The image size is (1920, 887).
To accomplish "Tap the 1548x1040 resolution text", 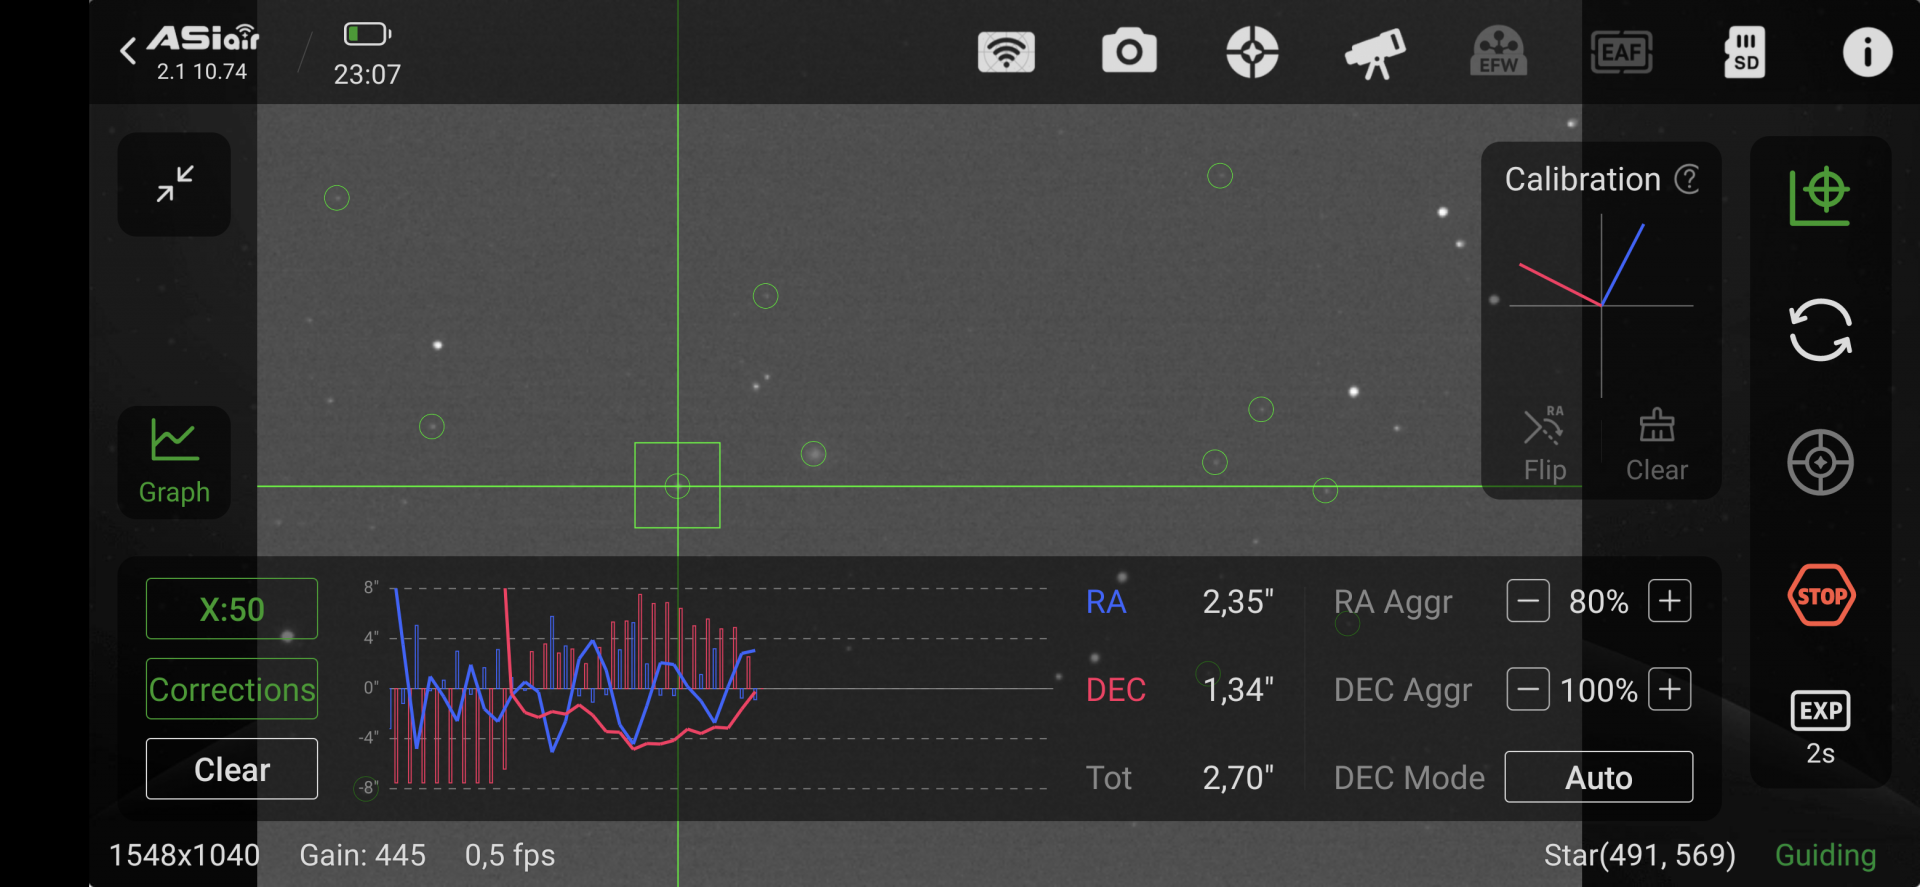I will 184,855.
